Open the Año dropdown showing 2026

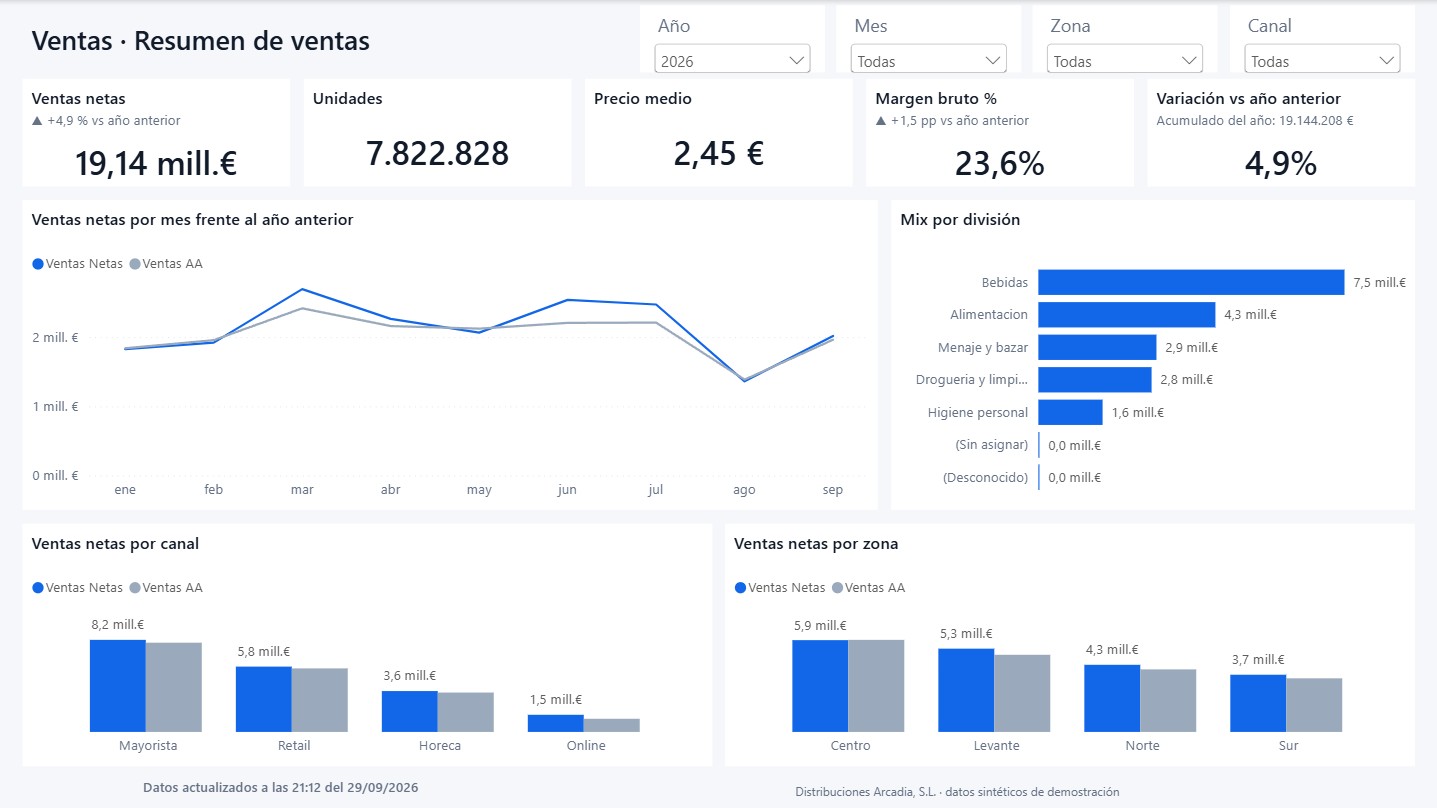click(732, 60)
